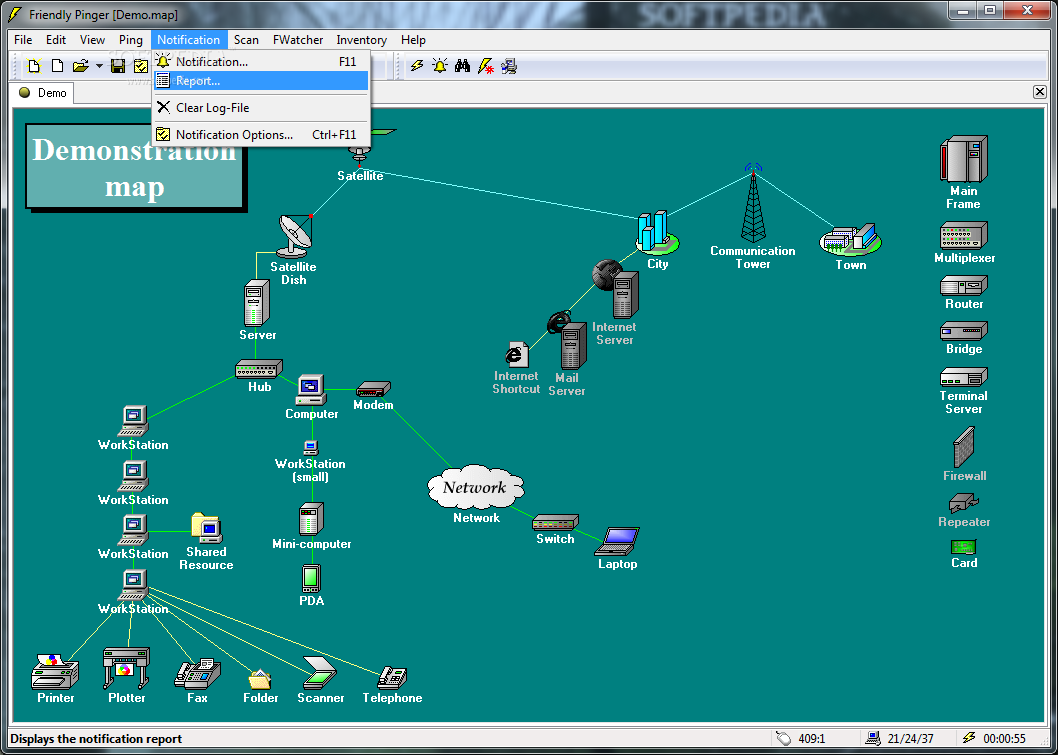This screenshot has width=1058, height=755.
Task: Select the Modem device icon
Action: 373,389
